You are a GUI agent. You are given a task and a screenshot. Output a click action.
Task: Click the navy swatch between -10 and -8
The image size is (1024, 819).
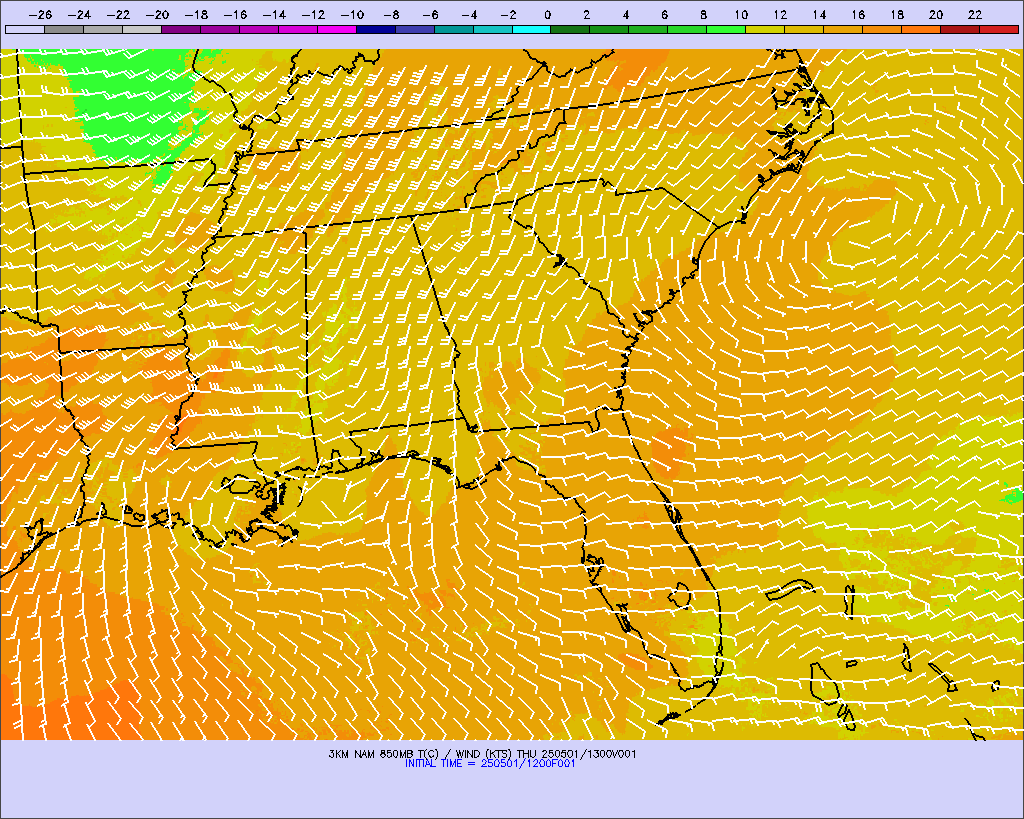(x=376, y=29)
